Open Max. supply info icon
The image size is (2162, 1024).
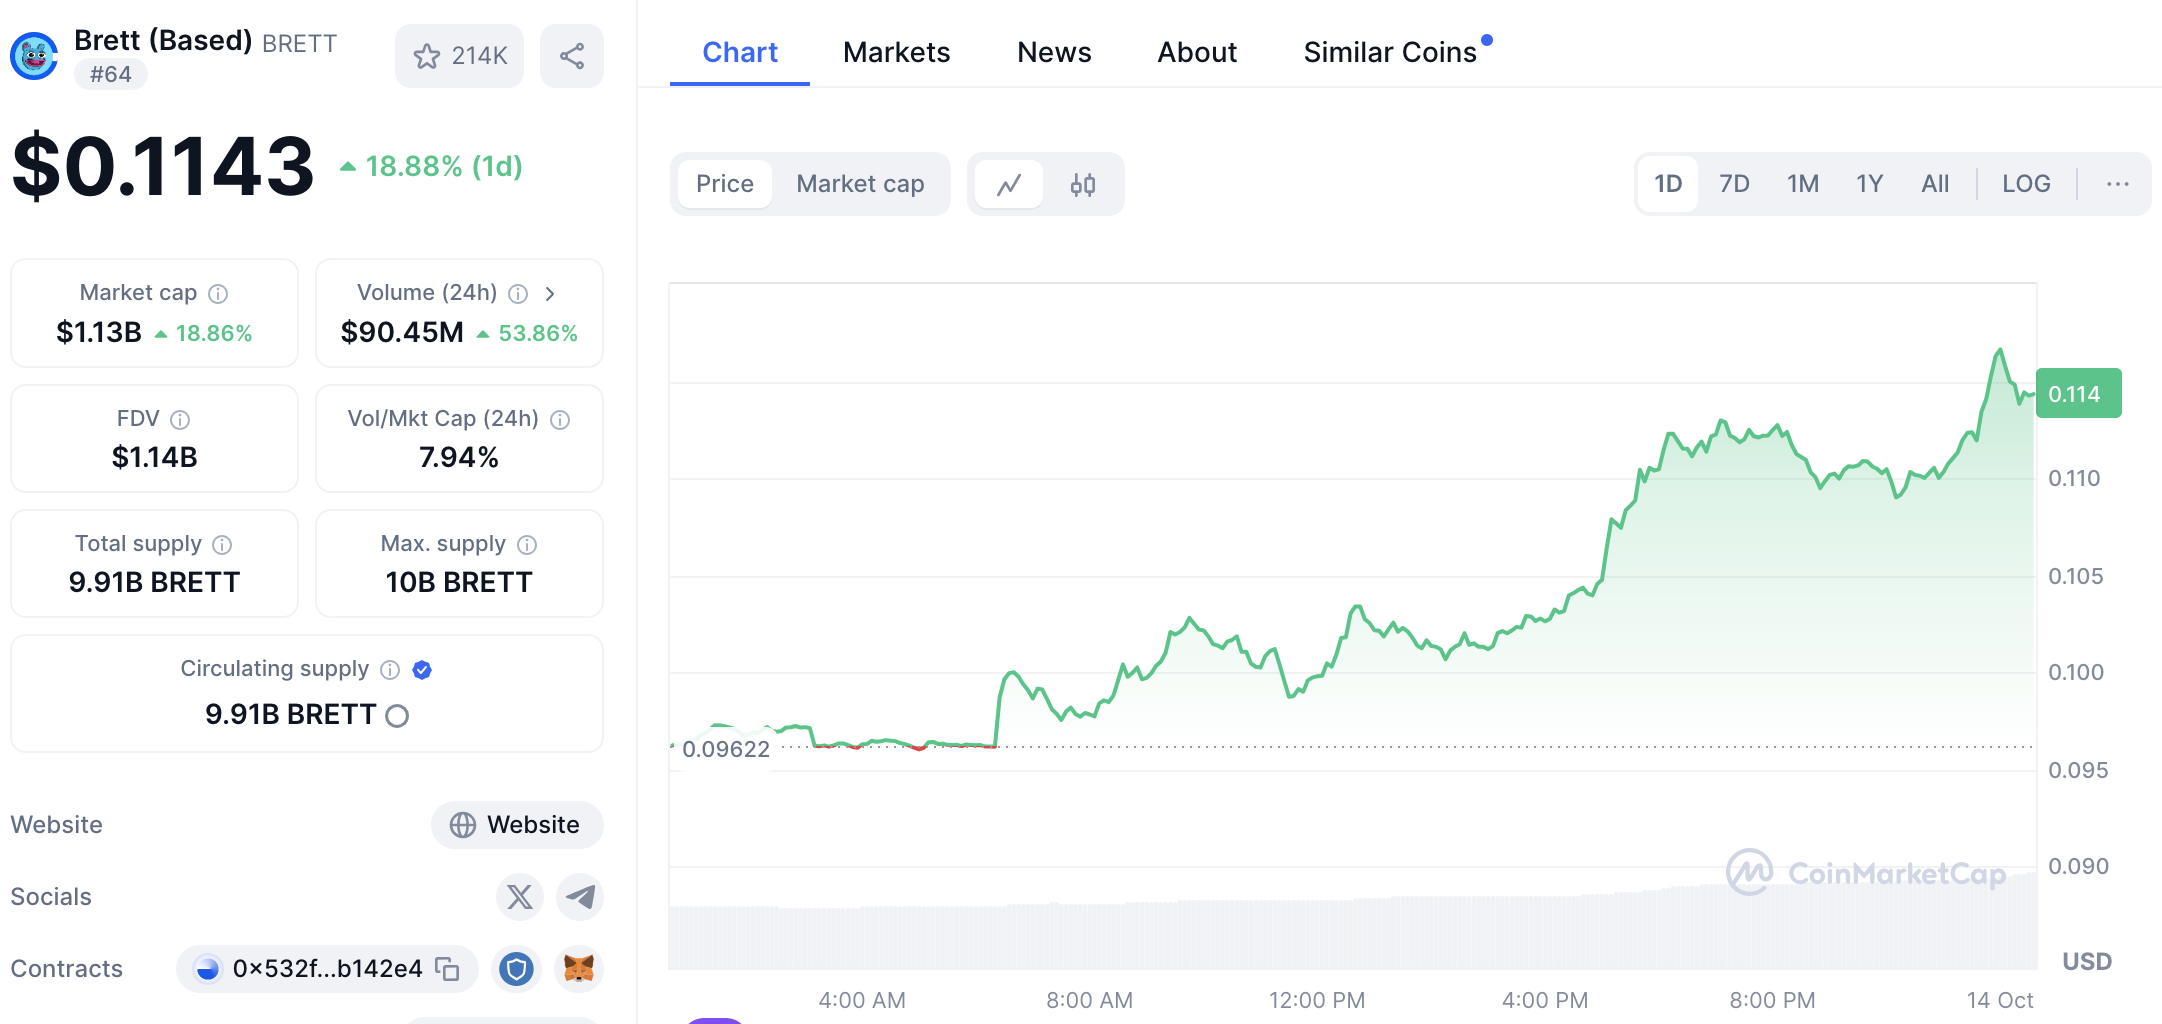[x=527, y=544]
